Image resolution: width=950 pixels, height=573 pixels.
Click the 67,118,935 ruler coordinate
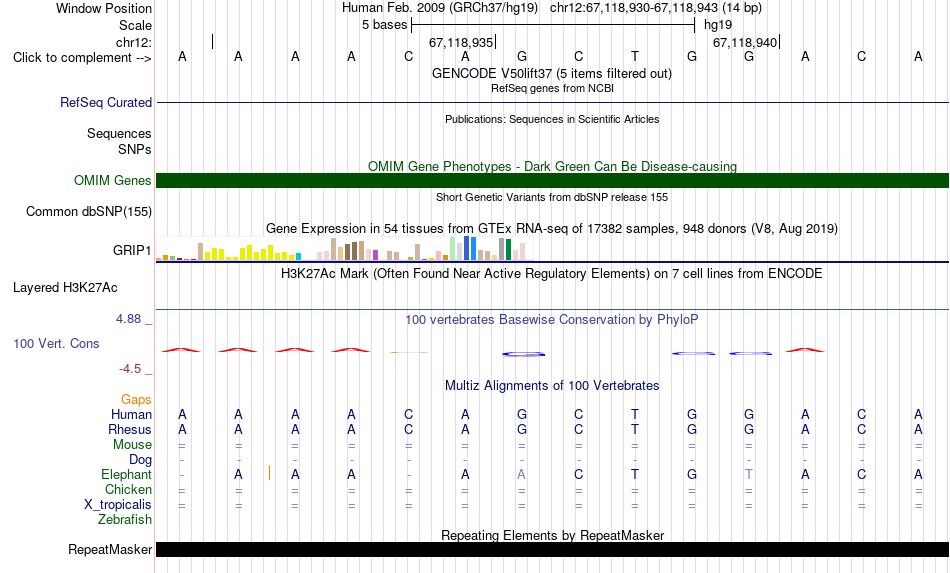461,42
